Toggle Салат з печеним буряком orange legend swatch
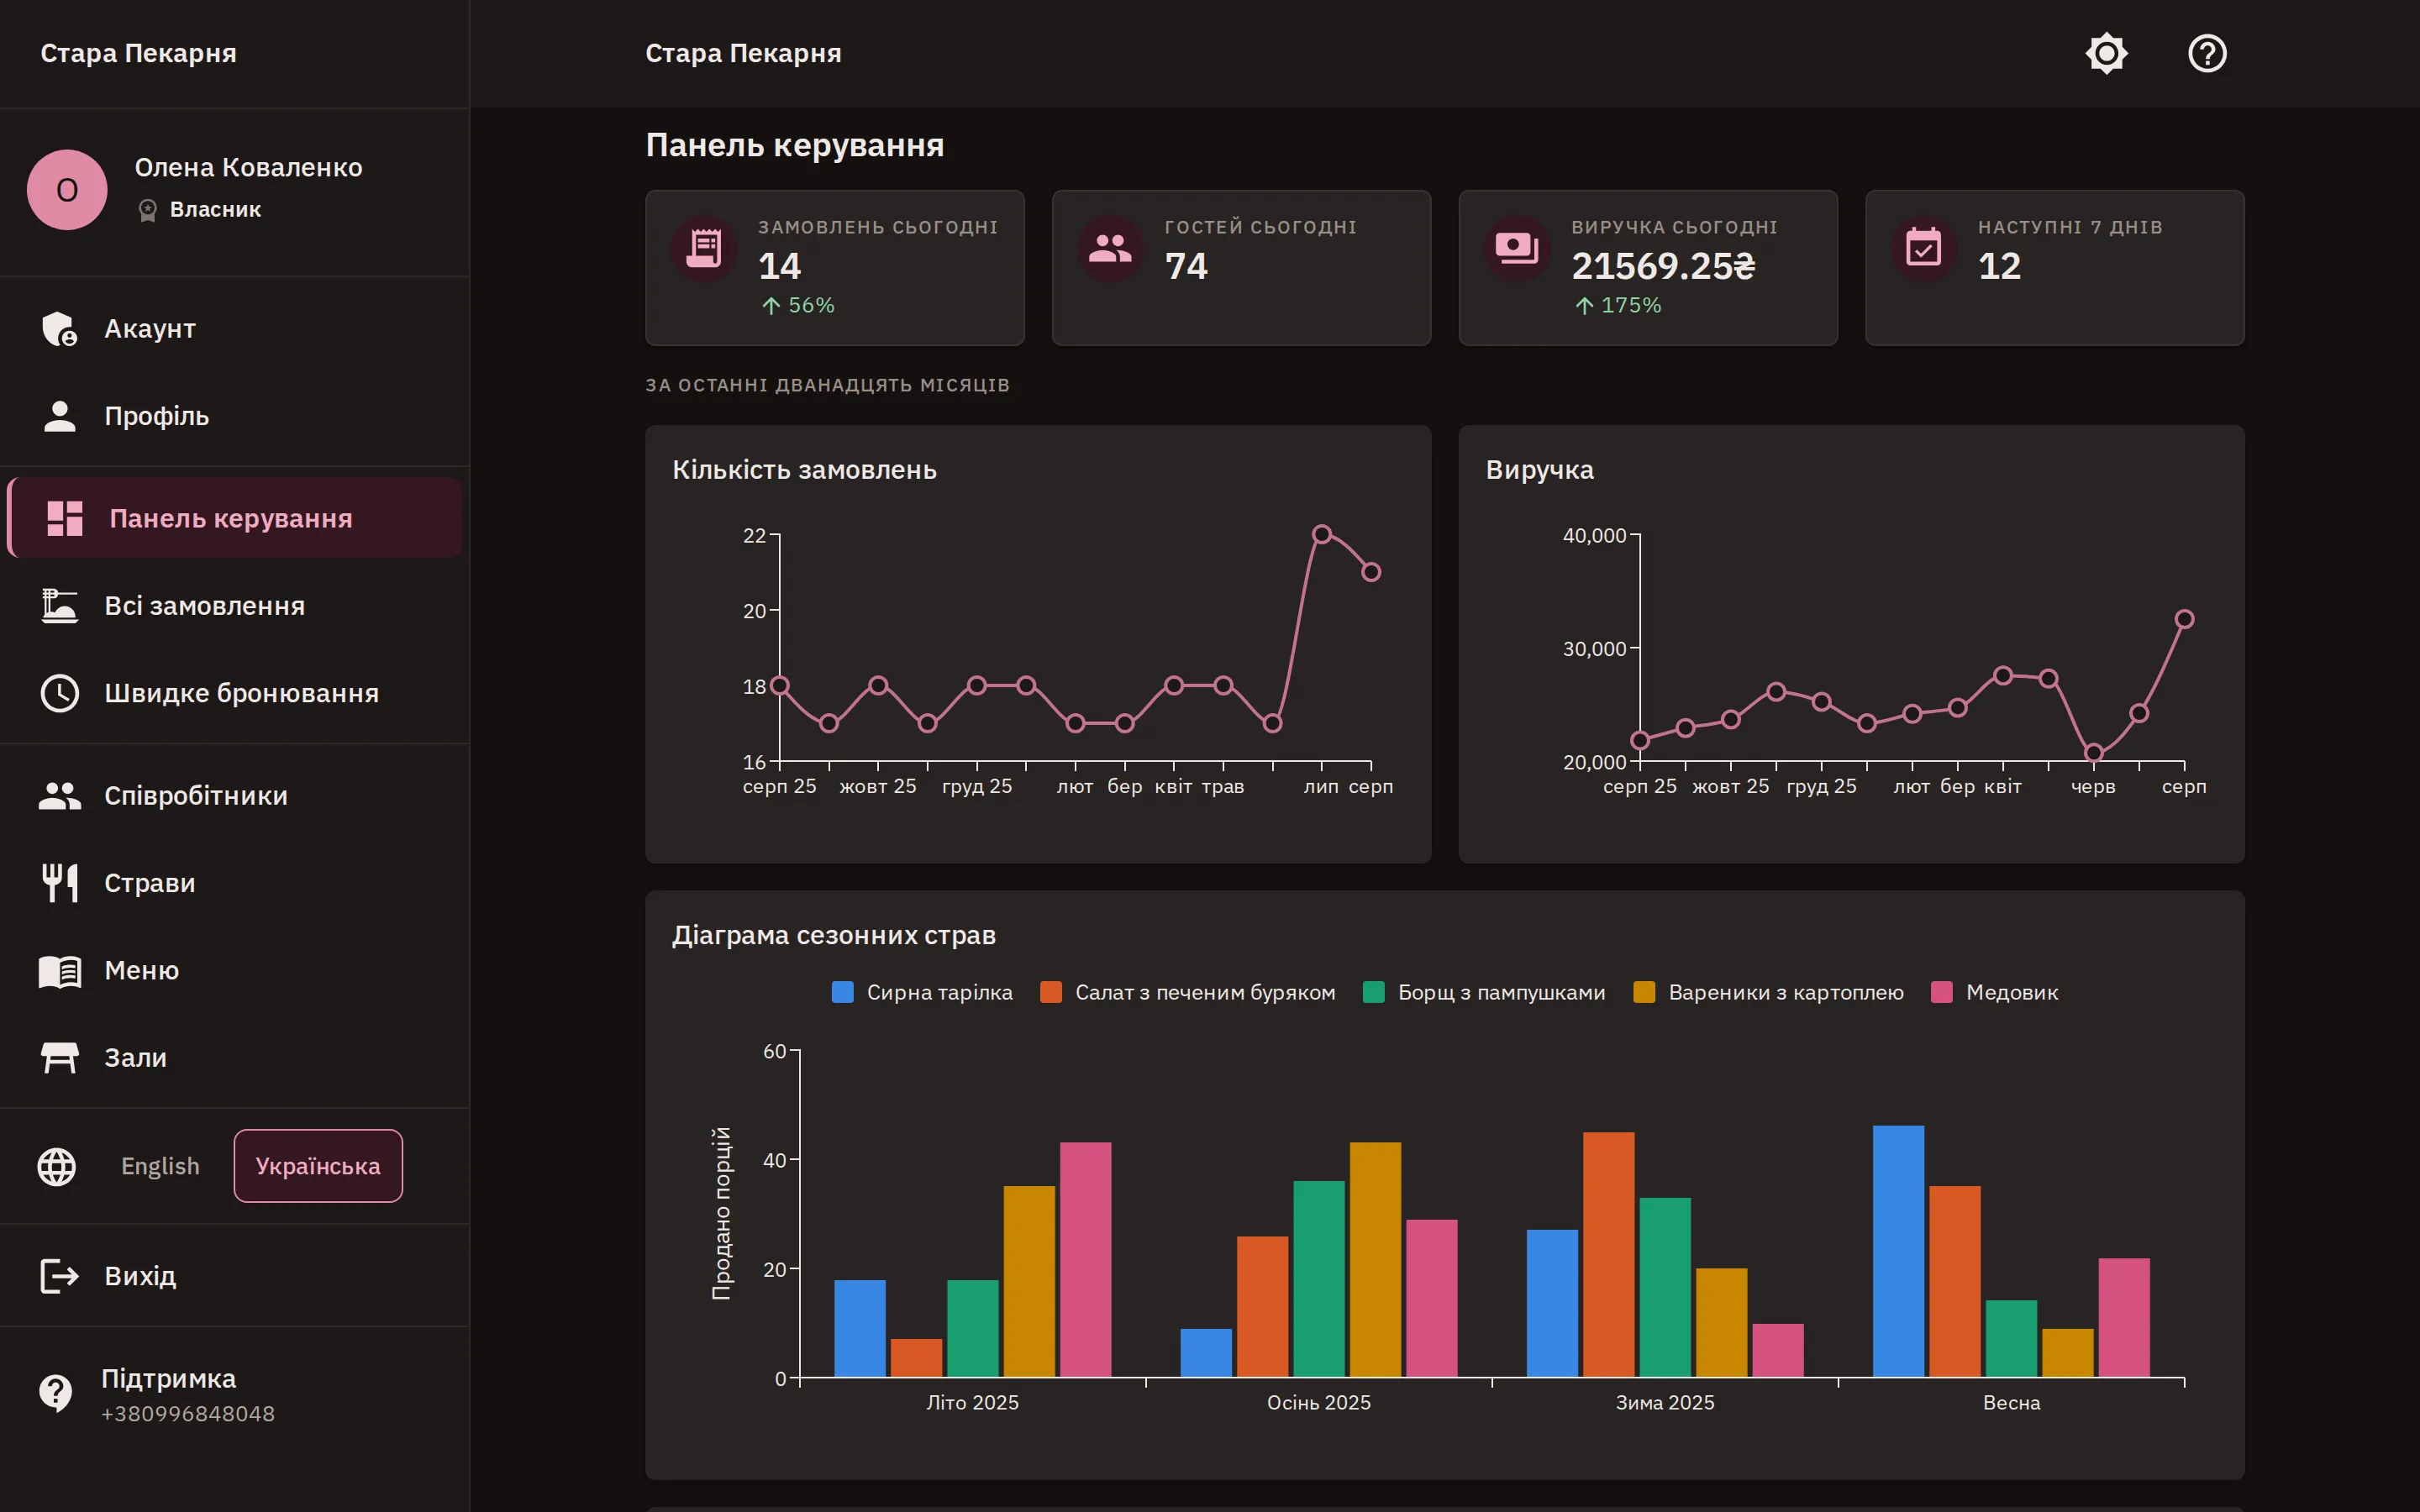 [x=1051, y=992]
